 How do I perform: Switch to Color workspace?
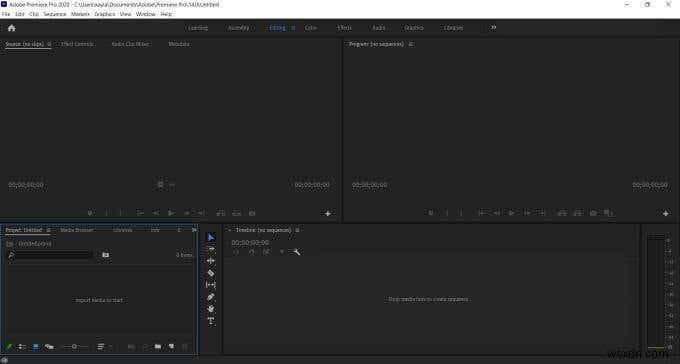click(311, 28)
